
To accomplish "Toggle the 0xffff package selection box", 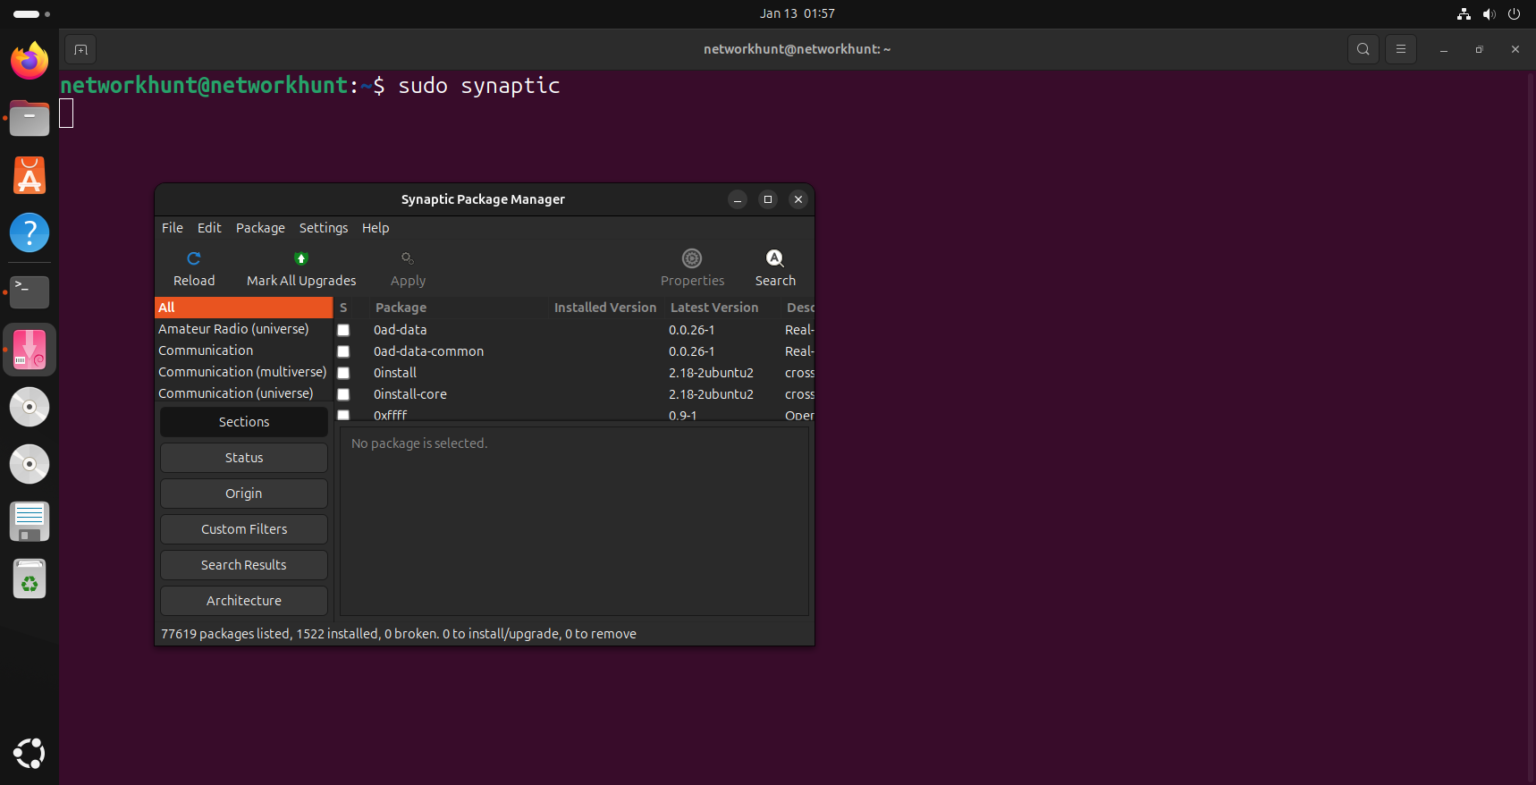I will [x=344, y=415].
